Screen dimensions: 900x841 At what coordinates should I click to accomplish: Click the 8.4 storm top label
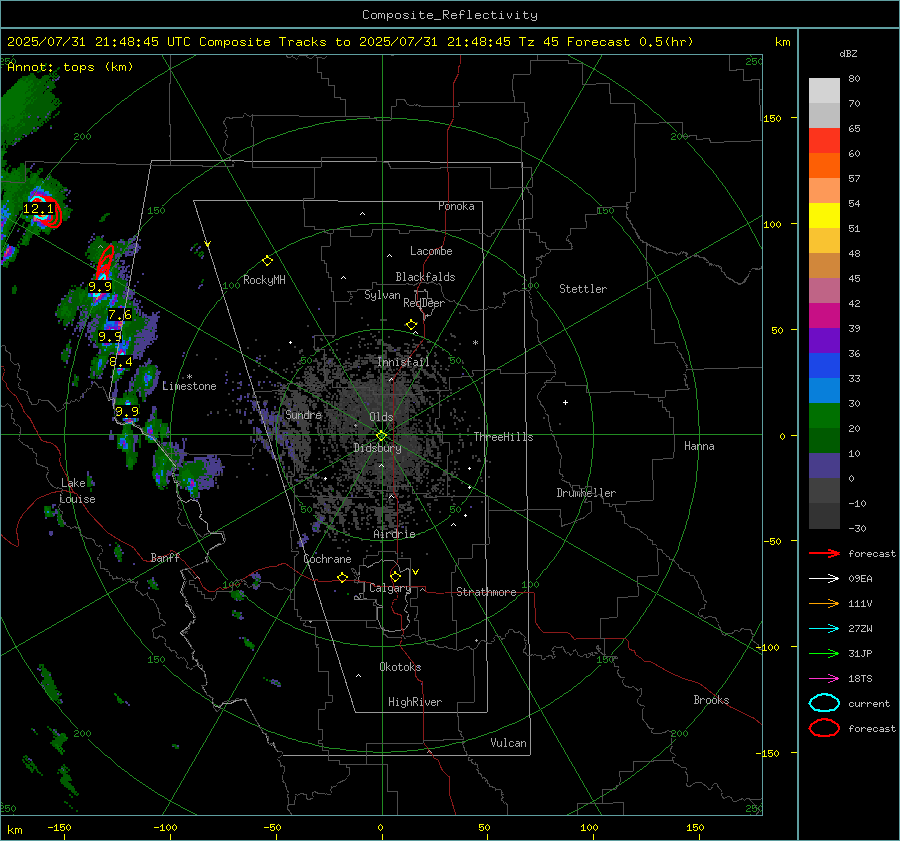click(x=121, y=362)
